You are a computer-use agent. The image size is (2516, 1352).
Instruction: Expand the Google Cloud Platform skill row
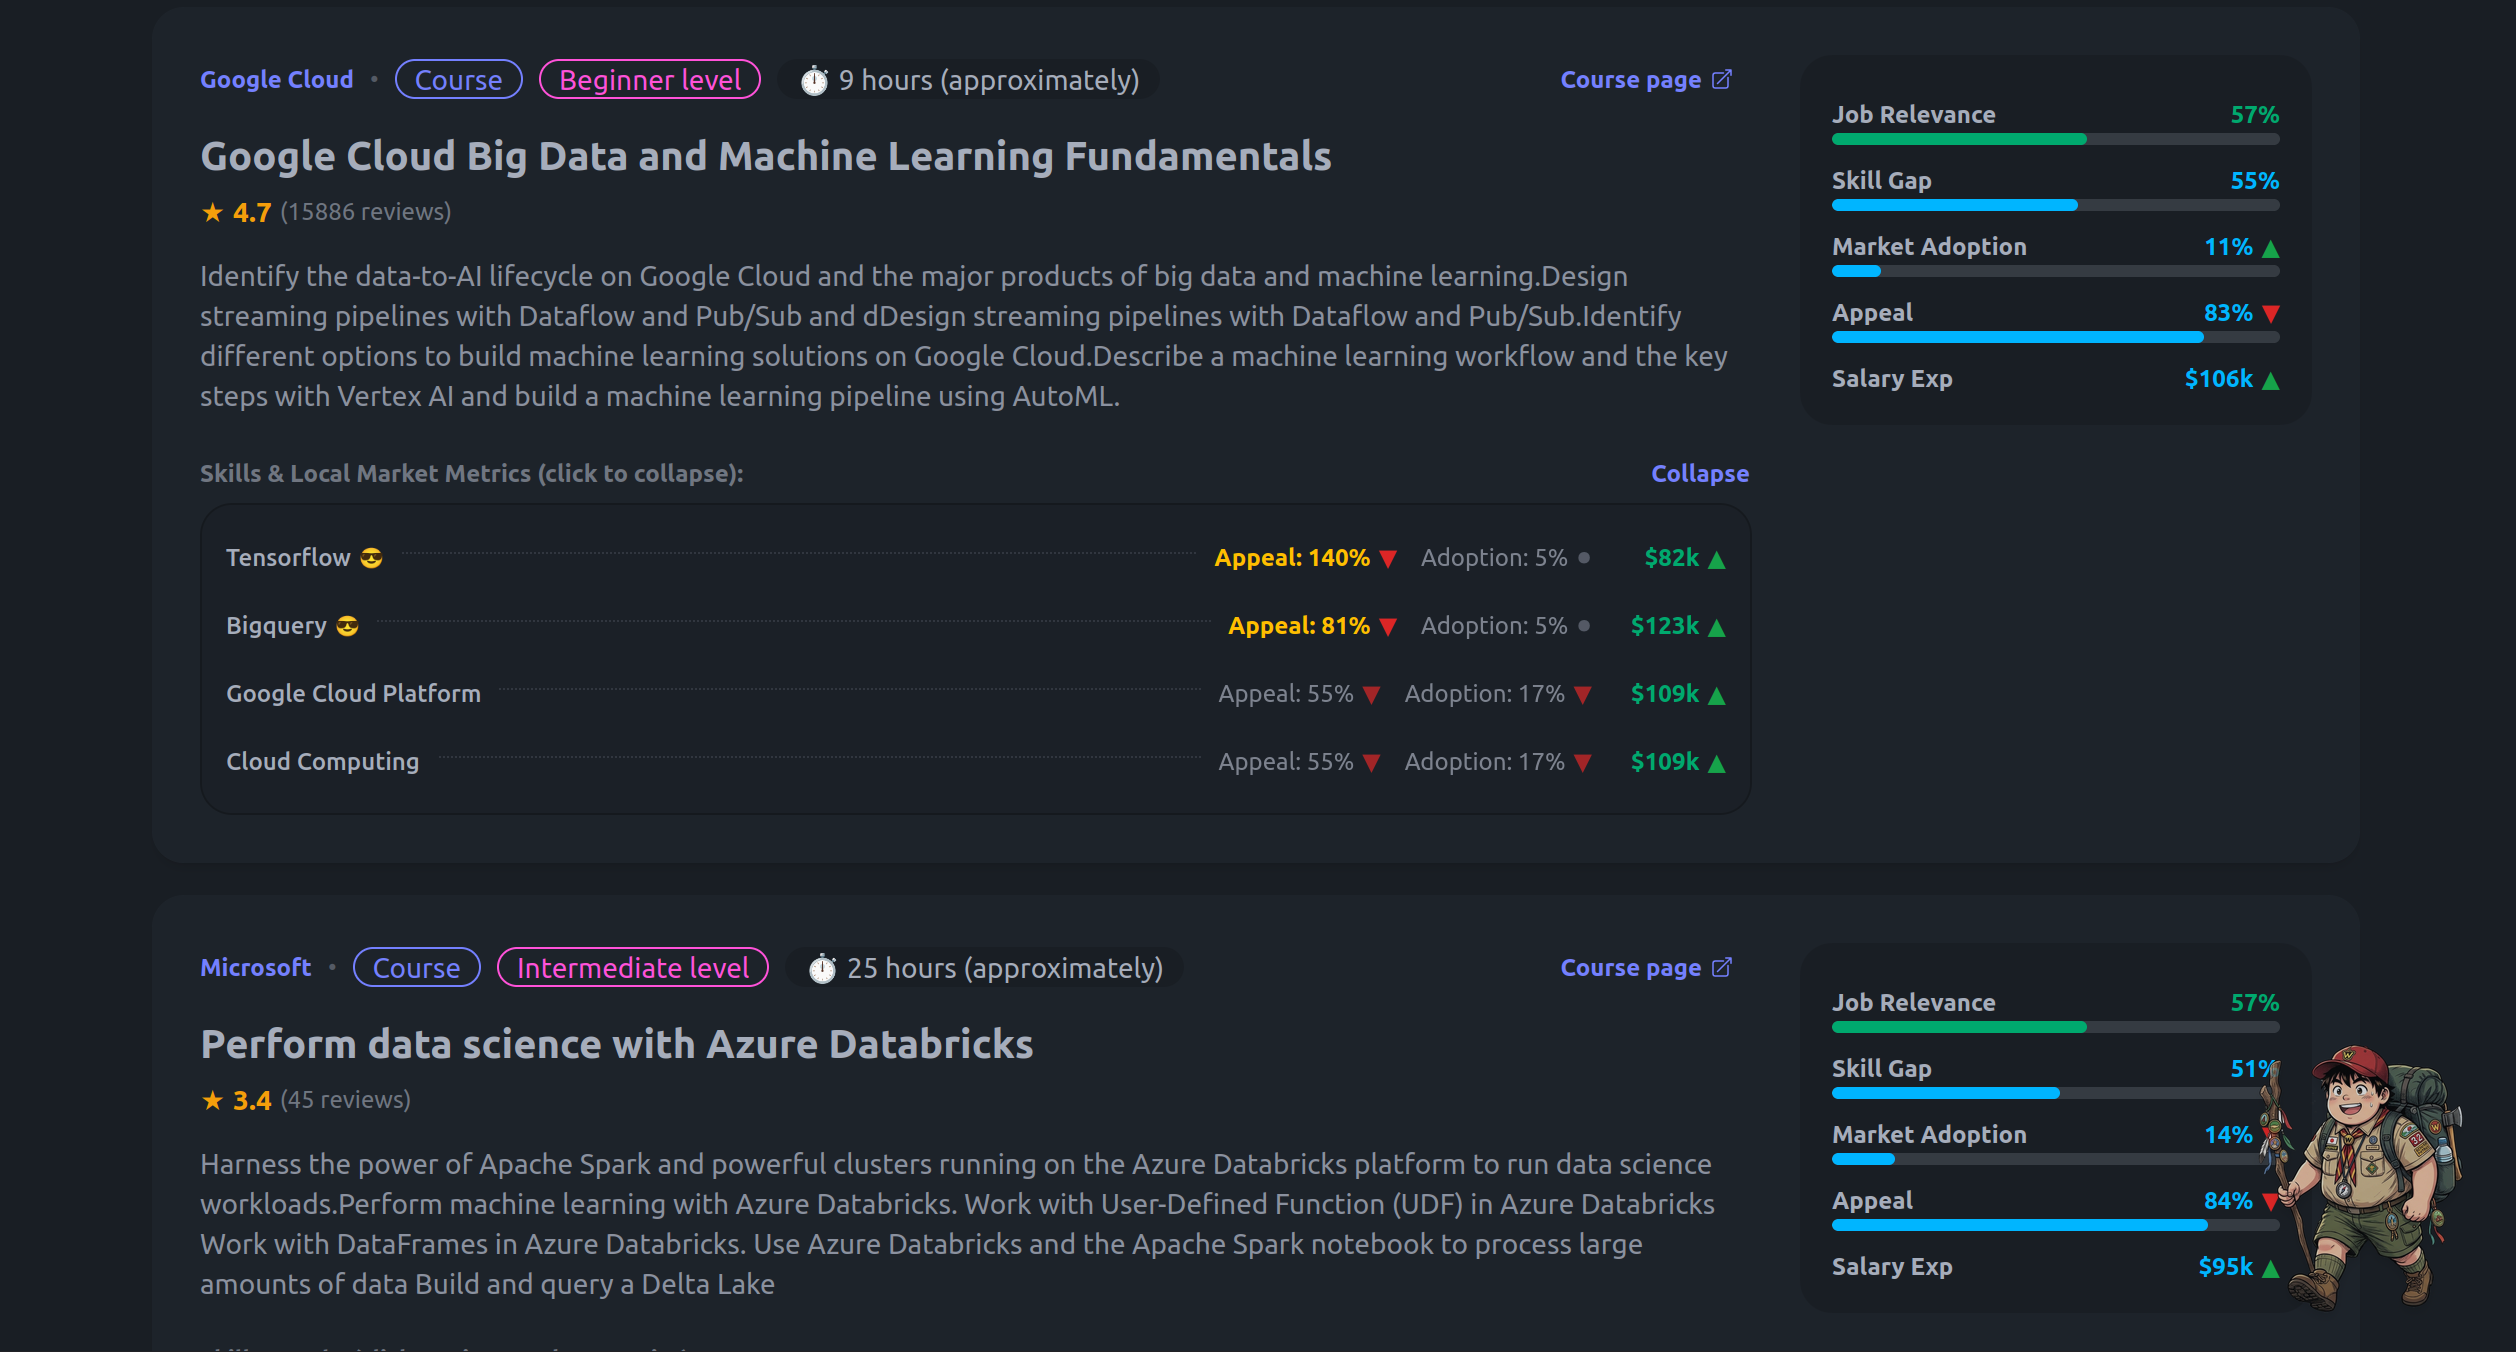tap(975, 693)
